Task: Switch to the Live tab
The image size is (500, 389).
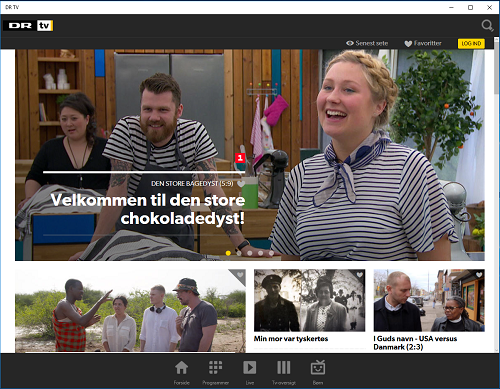Action: (x=250, y=373)
